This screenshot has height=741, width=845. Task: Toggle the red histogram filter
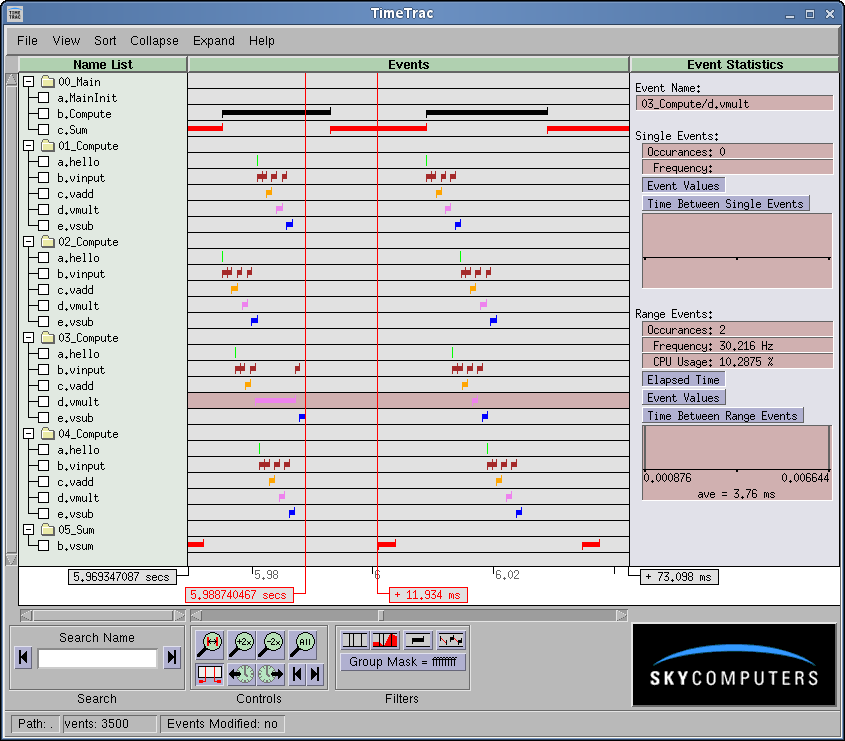click(386, 640)
